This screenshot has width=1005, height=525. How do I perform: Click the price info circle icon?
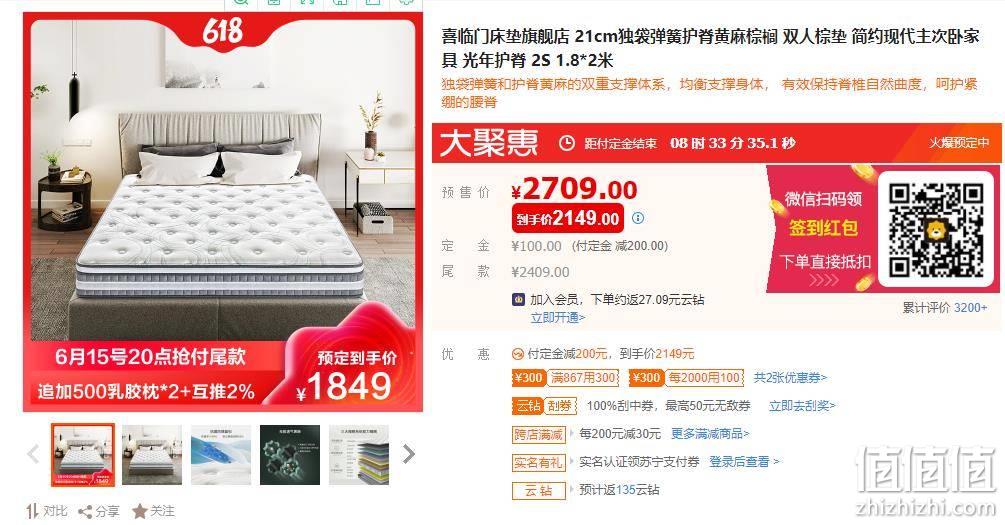pyautogui.click(x=638, y=218)
